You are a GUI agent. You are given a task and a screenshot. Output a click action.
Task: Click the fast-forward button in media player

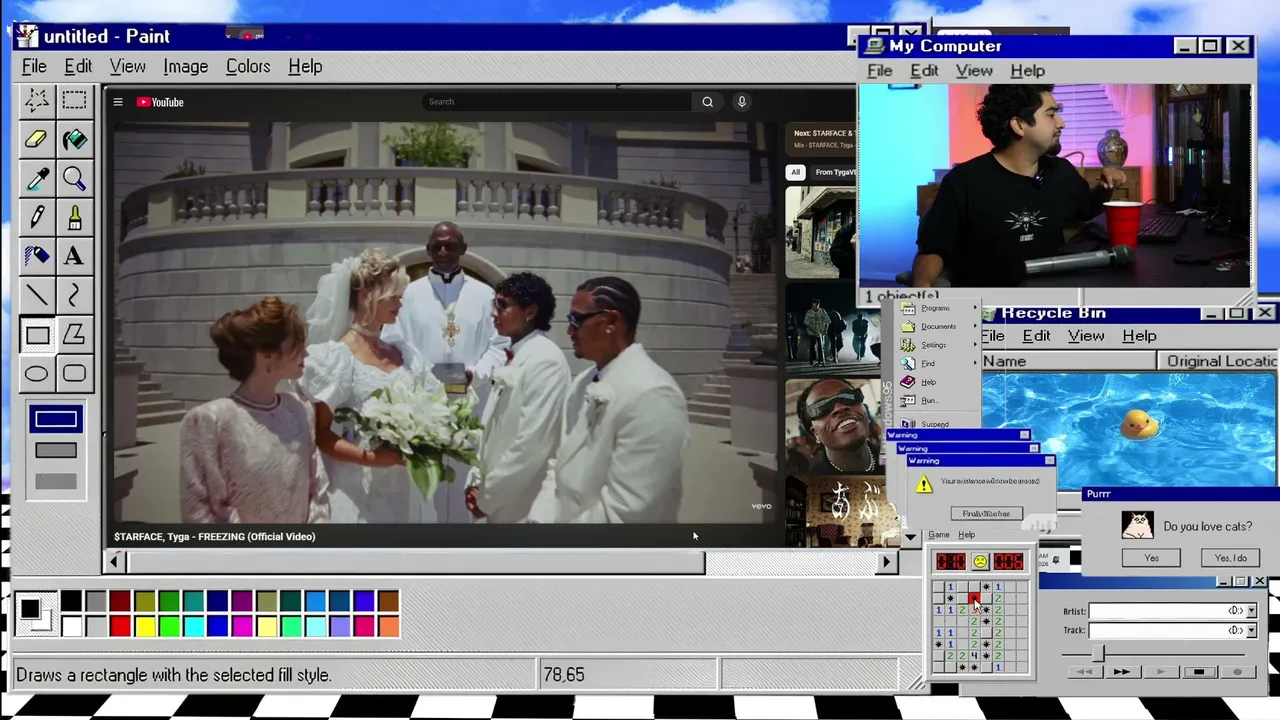click(x=1121, y=672)
